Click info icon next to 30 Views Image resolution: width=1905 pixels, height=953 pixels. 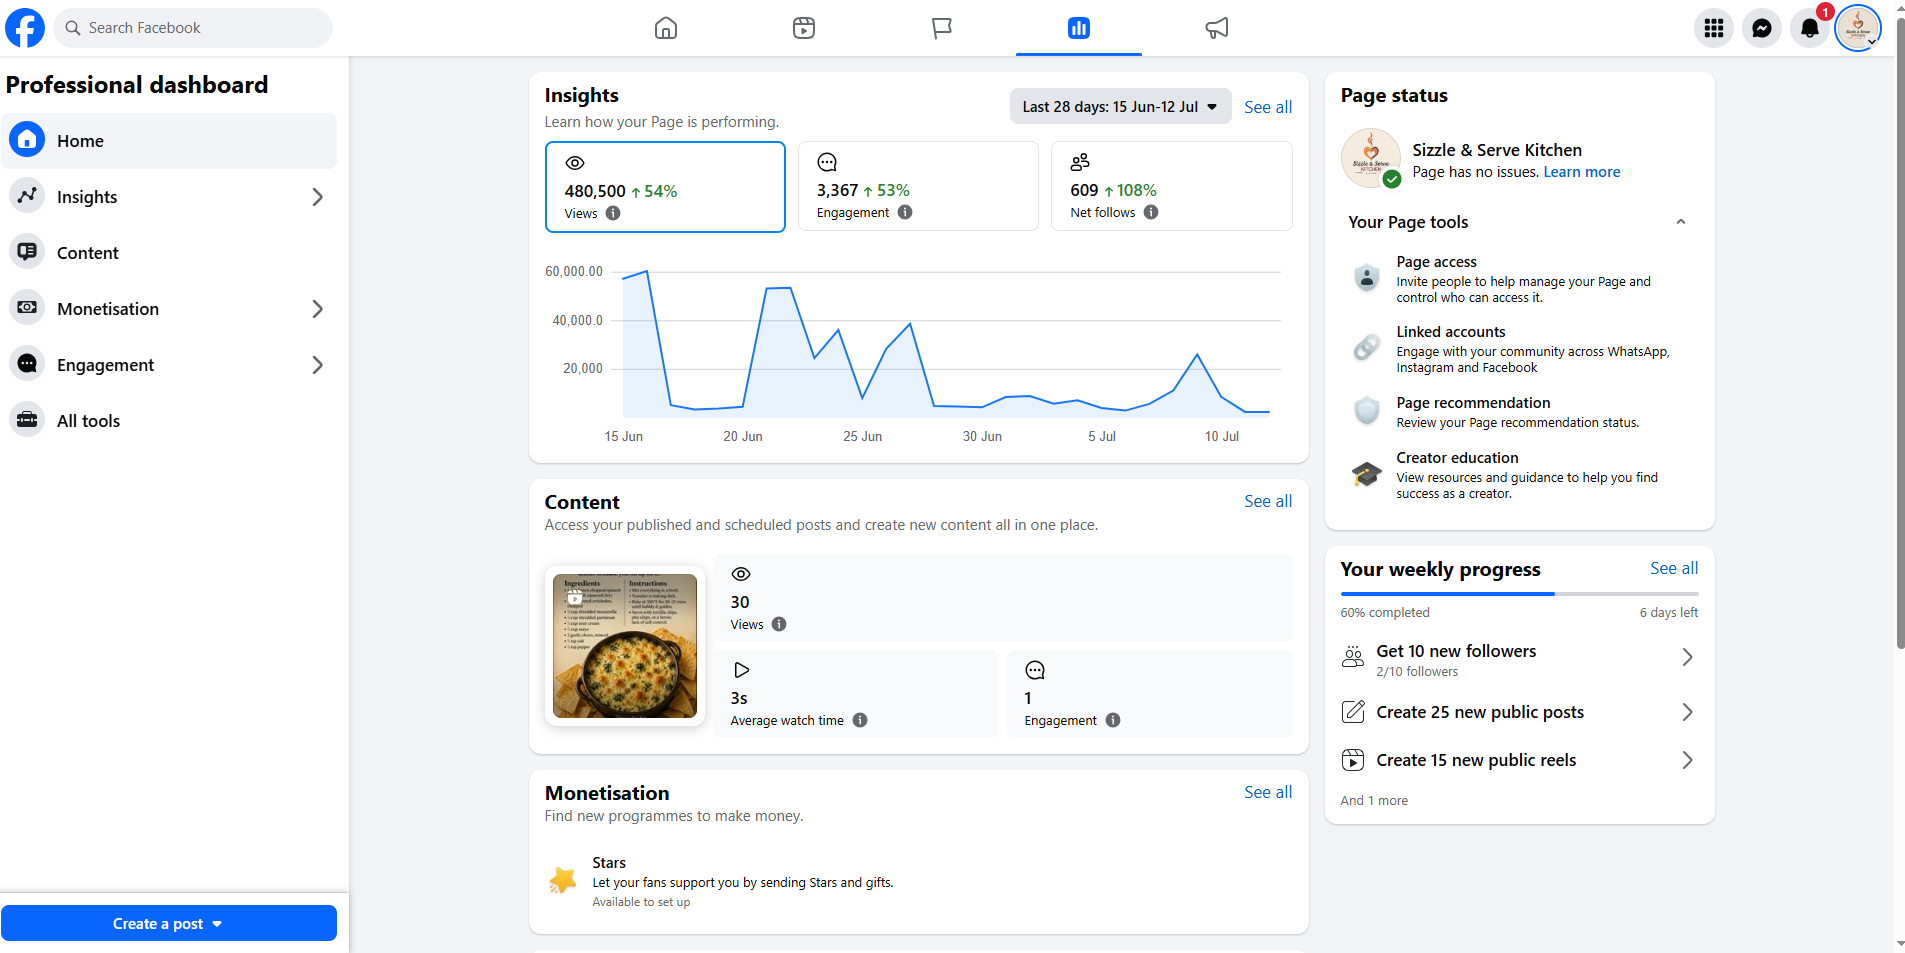[x=779, y=624]
